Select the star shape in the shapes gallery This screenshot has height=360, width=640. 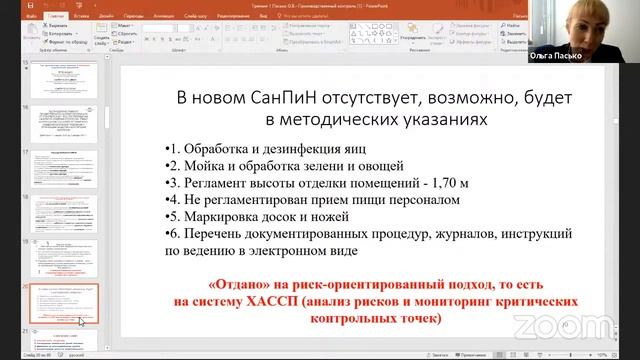389,40
